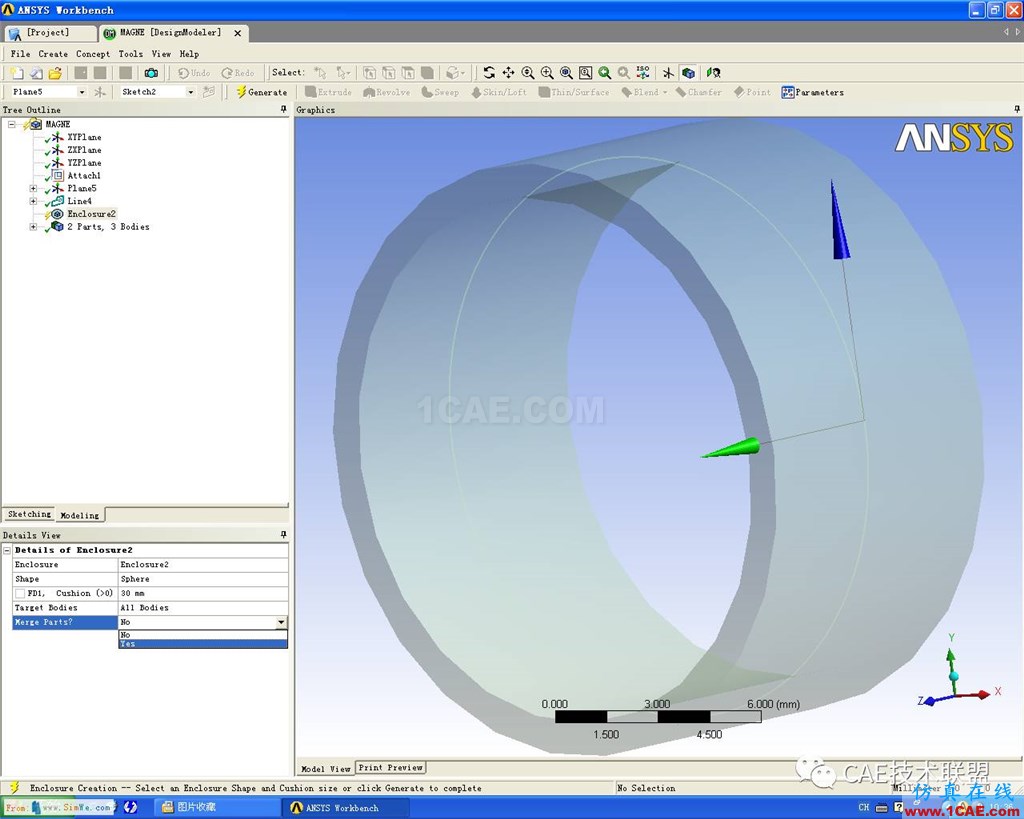This screenshot has width=1024, height=819.
Task: Select the Box Zoom tool
Action: 547,73
